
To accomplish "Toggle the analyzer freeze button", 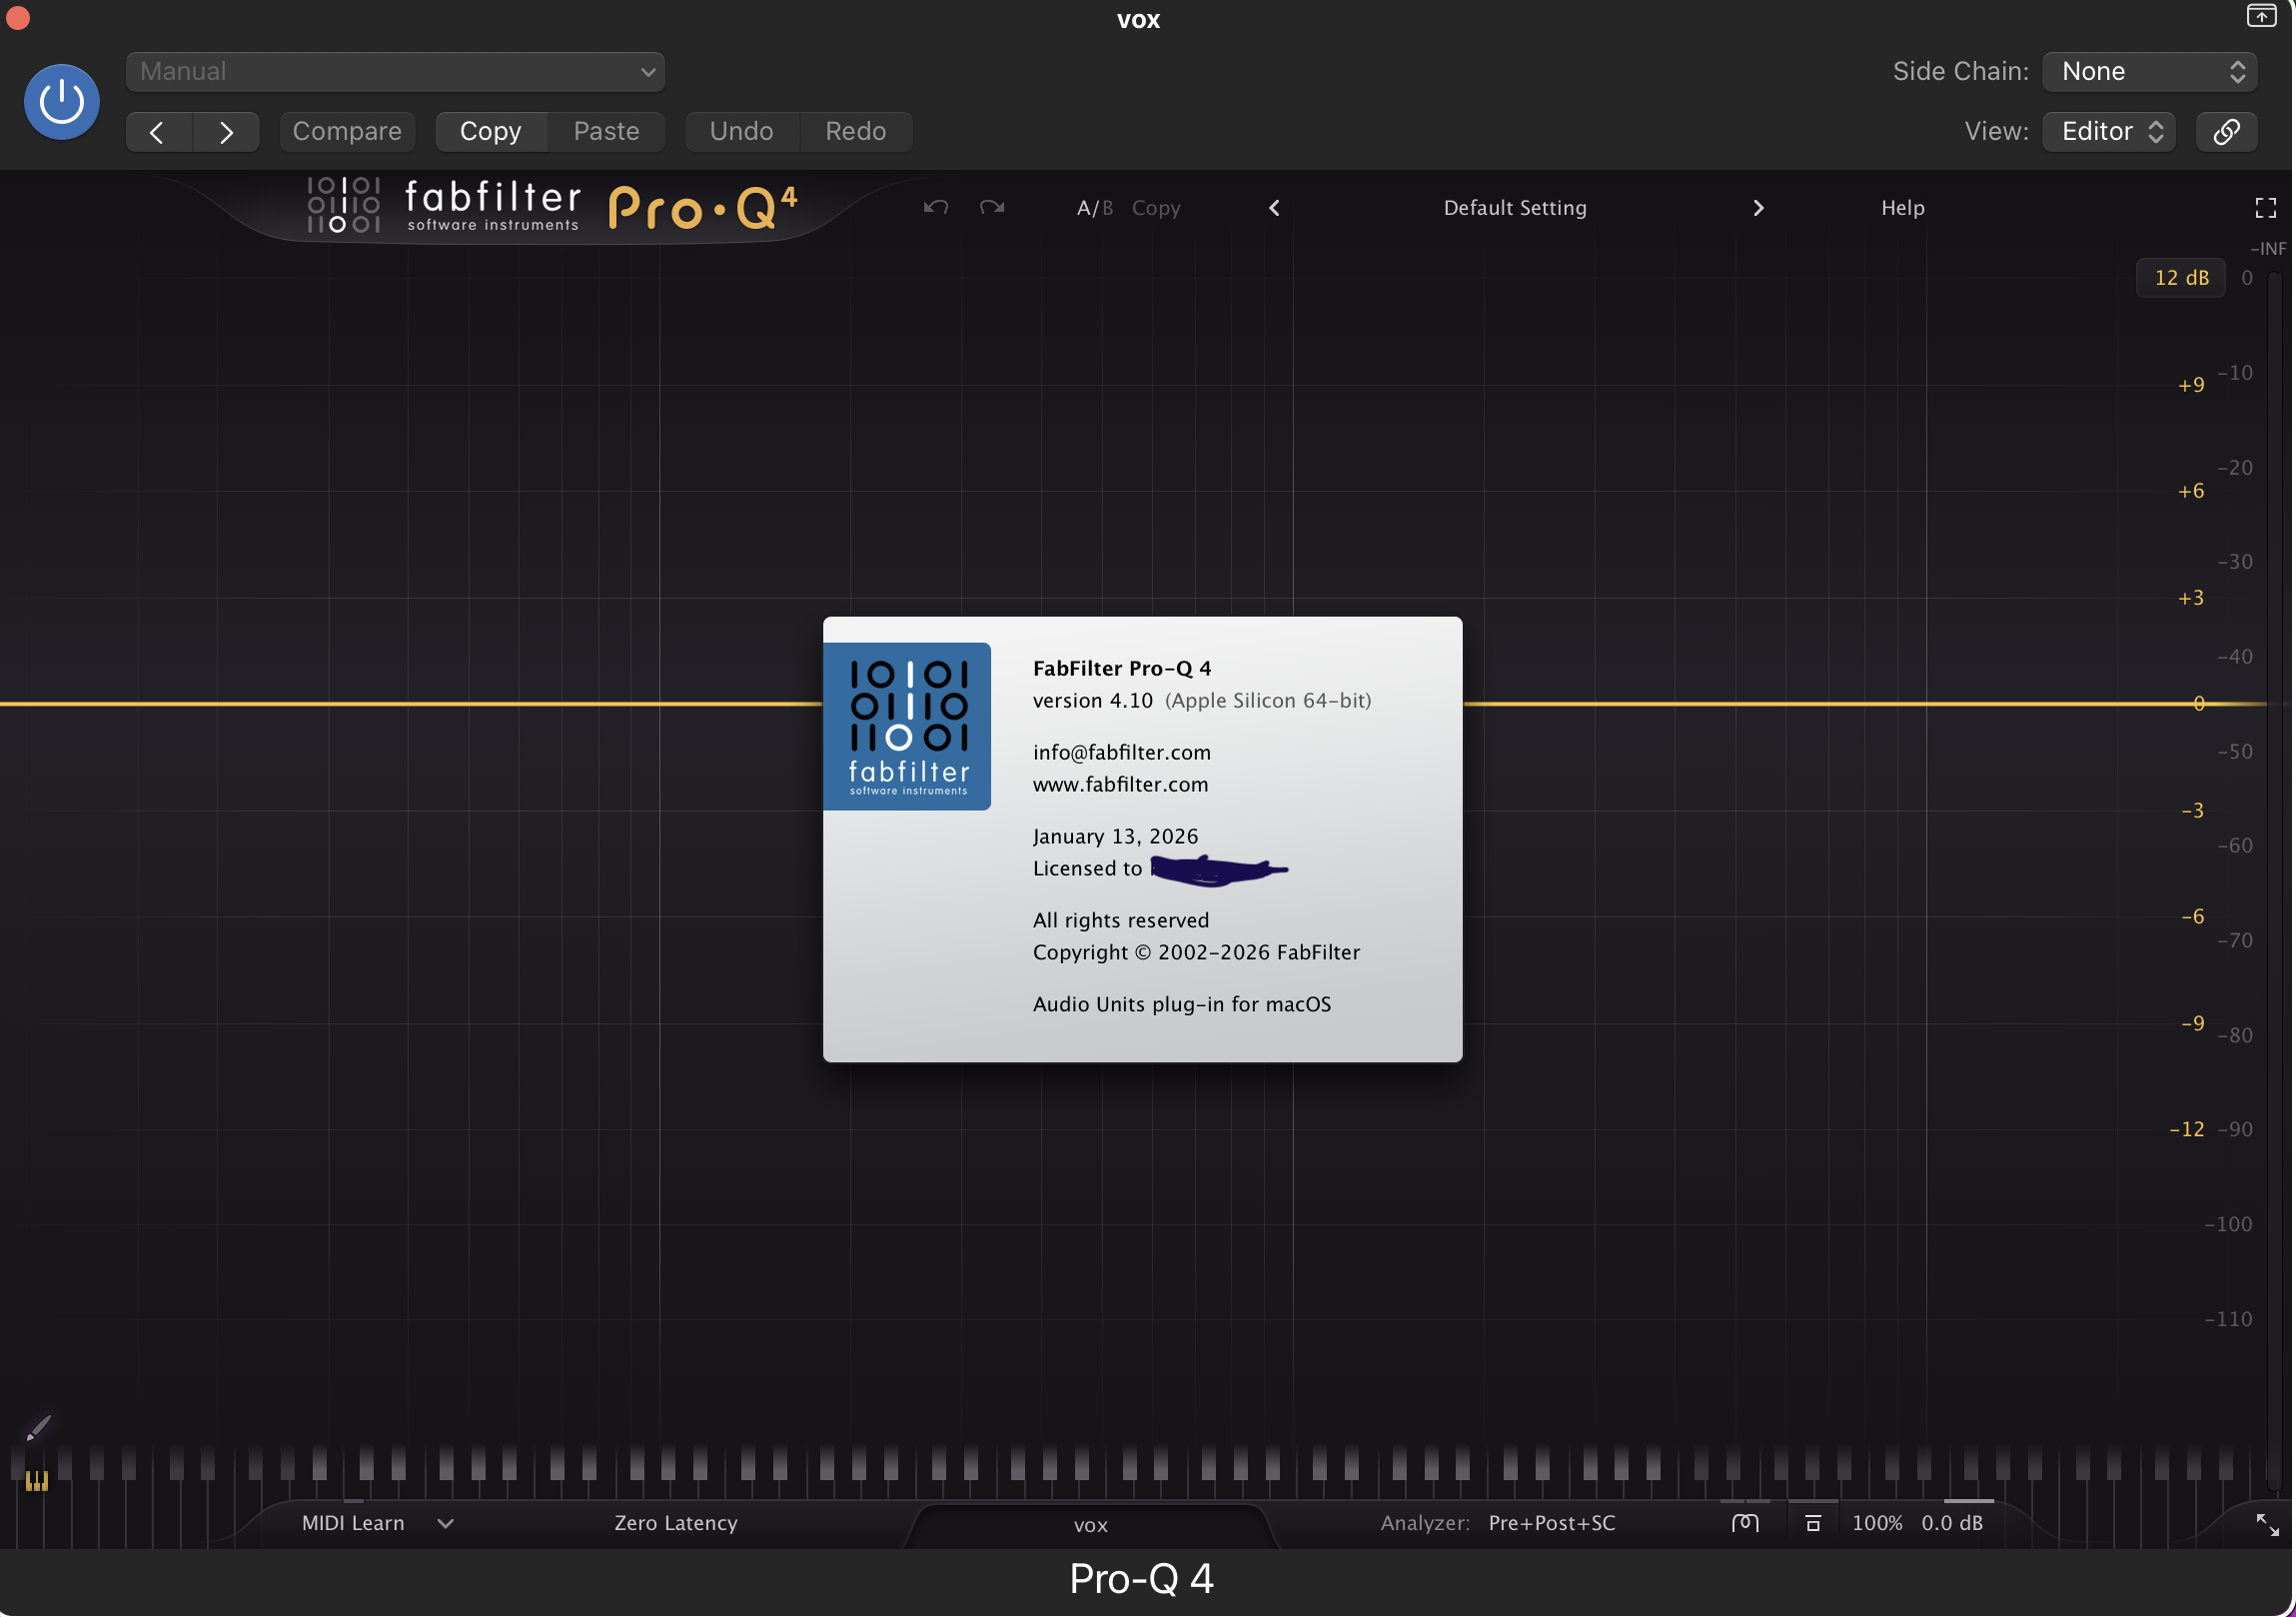I will point(1814,1522).
